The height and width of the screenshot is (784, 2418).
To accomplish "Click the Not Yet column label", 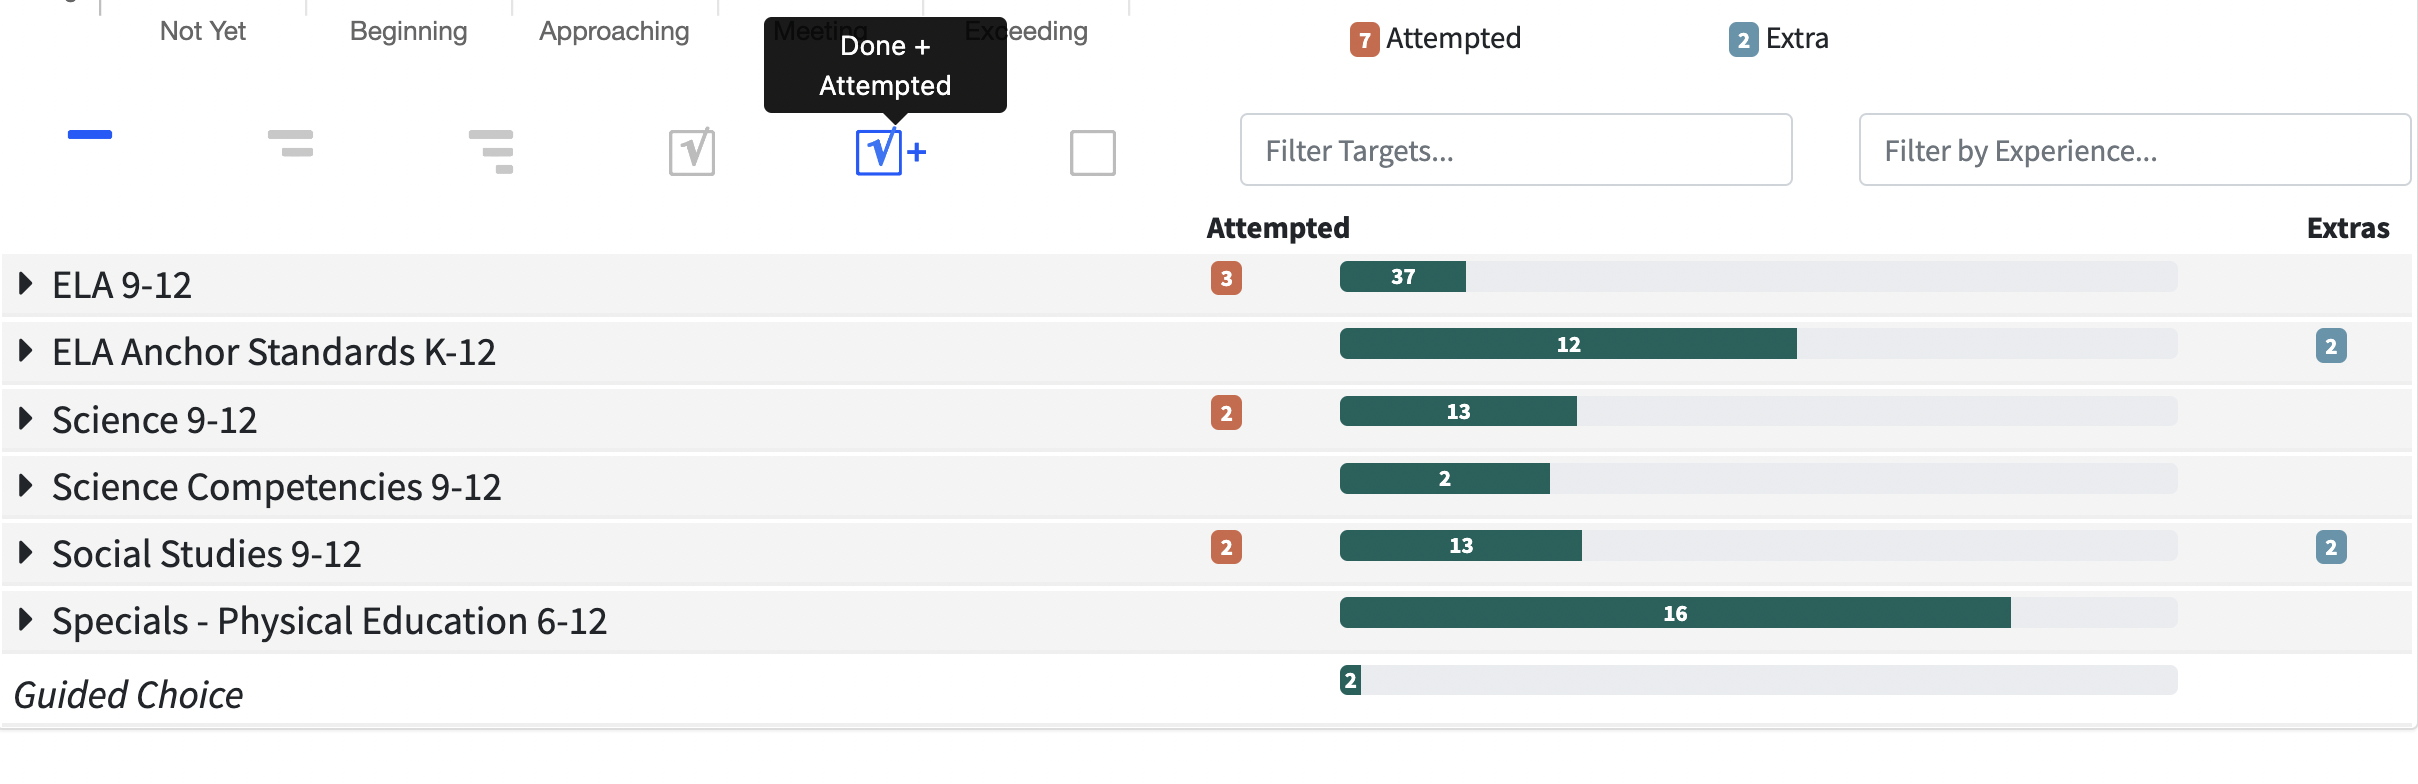I will [x=203, y=31].
